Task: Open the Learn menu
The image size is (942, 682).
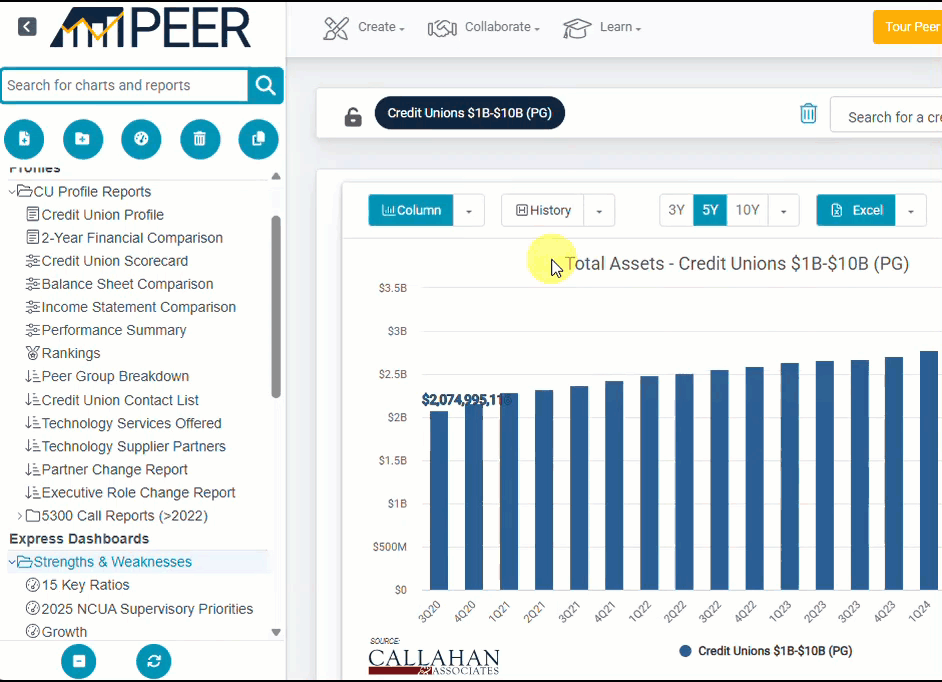Action: point(602,28)
